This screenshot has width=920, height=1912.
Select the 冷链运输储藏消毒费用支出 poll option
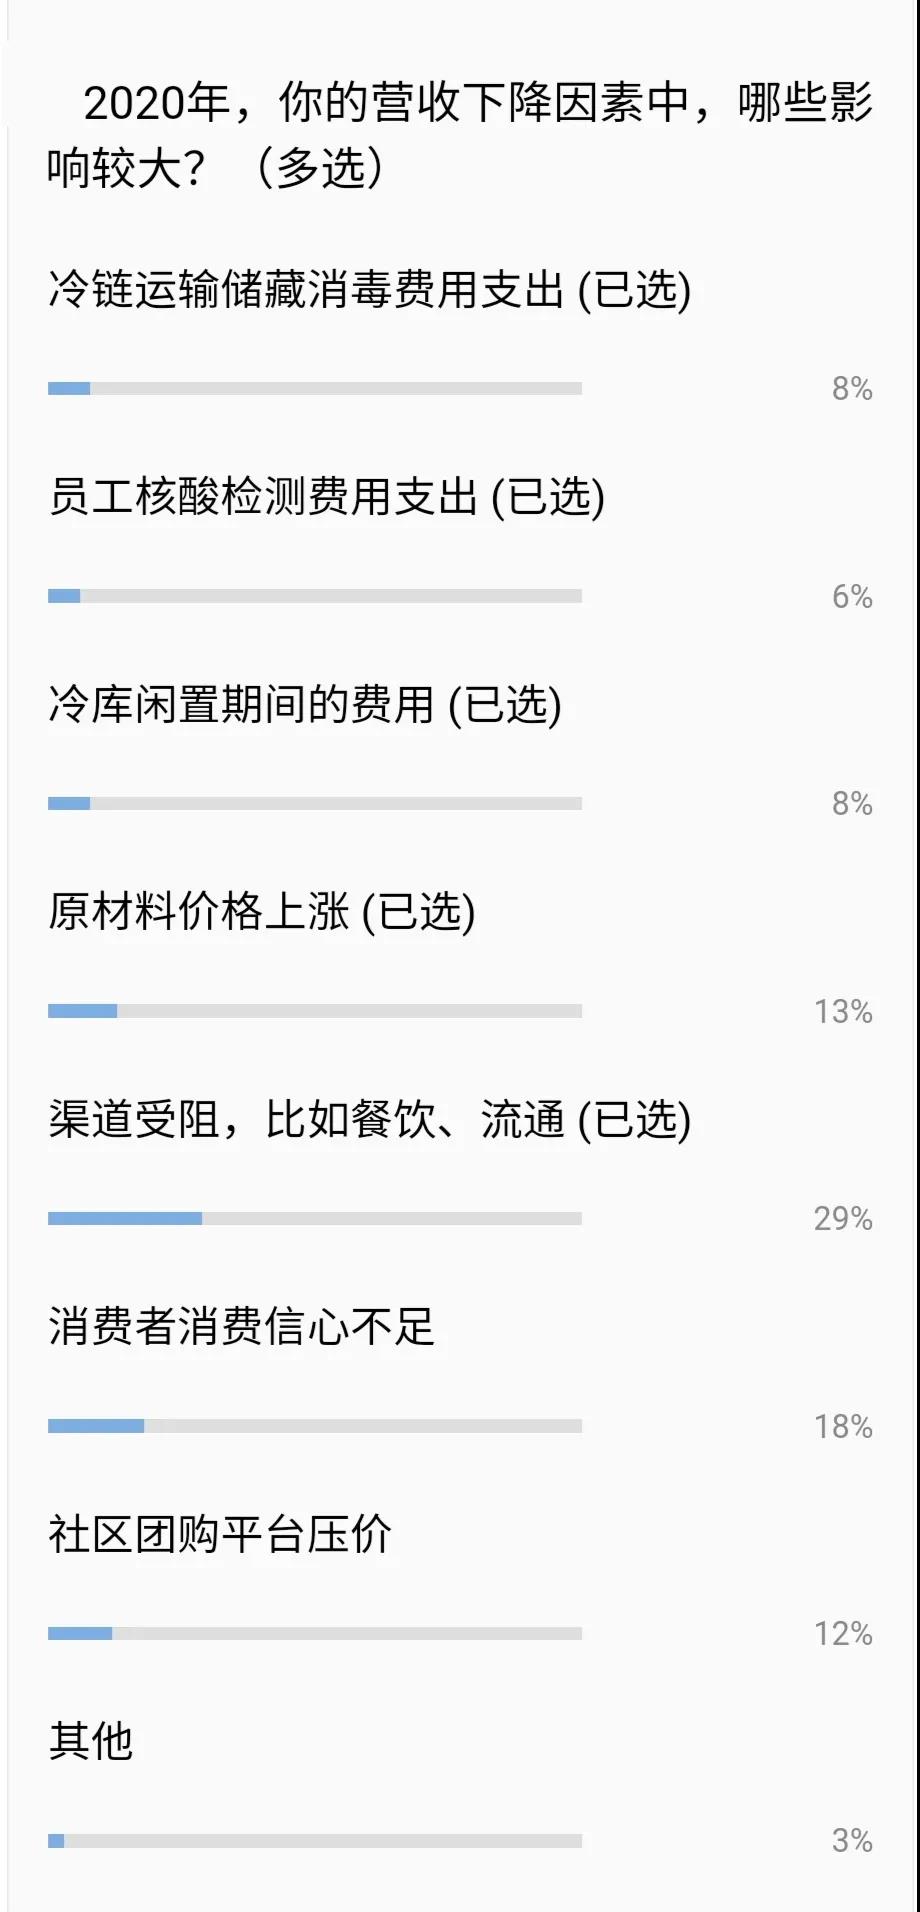(x=369, y=291)
